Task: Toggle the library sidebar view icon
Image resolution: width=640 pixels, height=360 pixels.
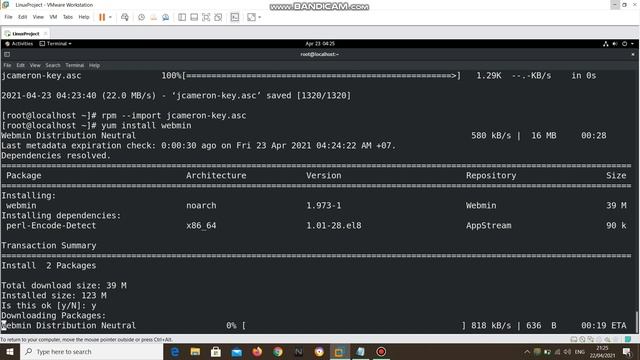Action: (182, 17)
